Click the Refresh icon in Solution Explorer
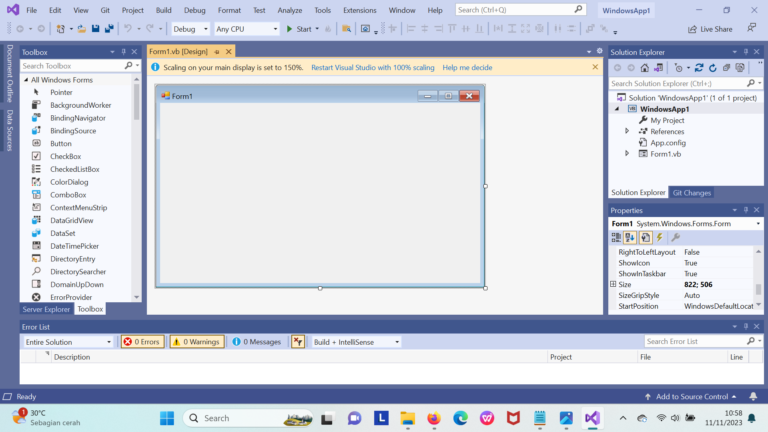The image size is (768, 432). (713, 68)
